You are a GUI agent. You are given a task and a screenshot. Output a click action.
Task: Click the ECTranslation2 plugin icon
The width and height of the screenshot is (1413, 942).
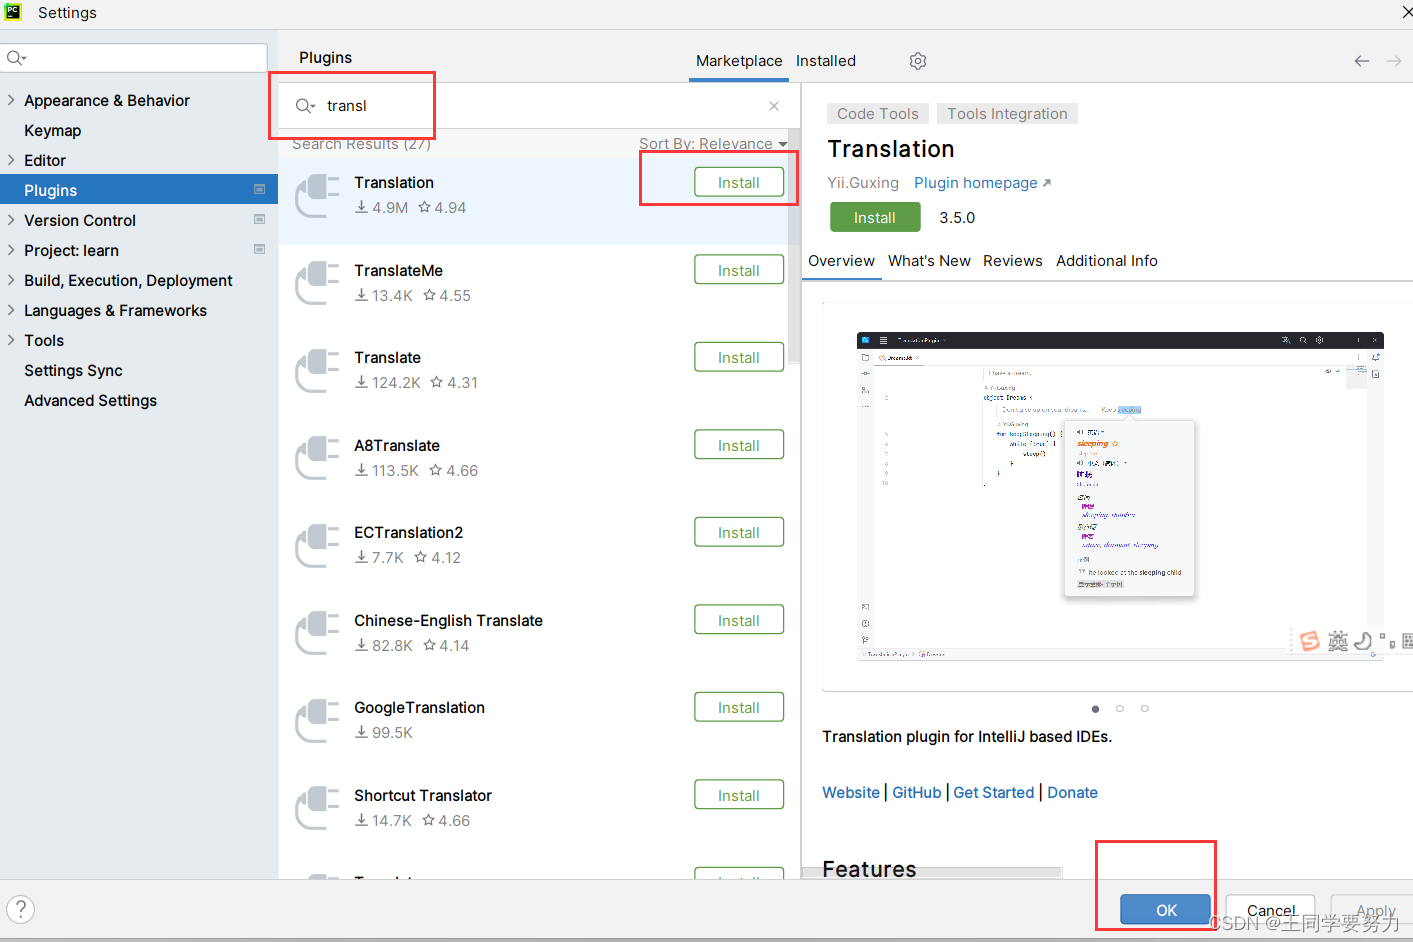click(317, 545)
